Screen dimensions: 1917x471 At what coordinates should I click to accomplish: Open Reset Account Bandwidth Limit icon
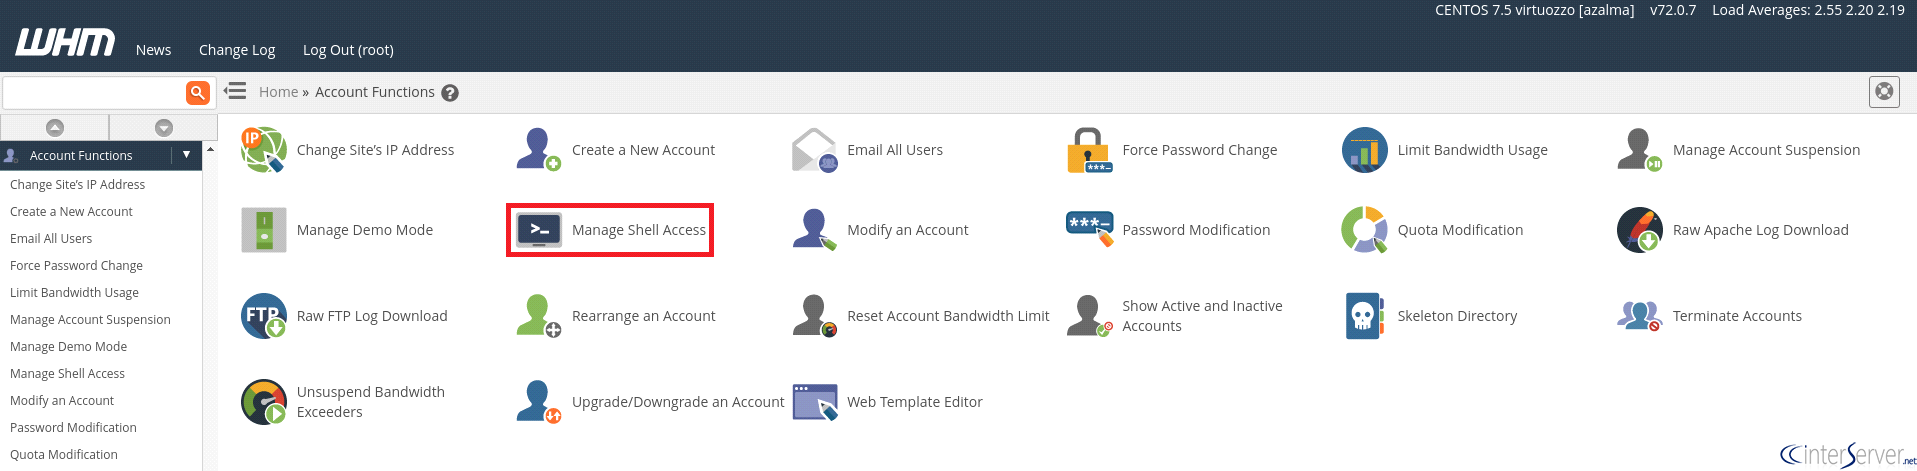[814, 316]
